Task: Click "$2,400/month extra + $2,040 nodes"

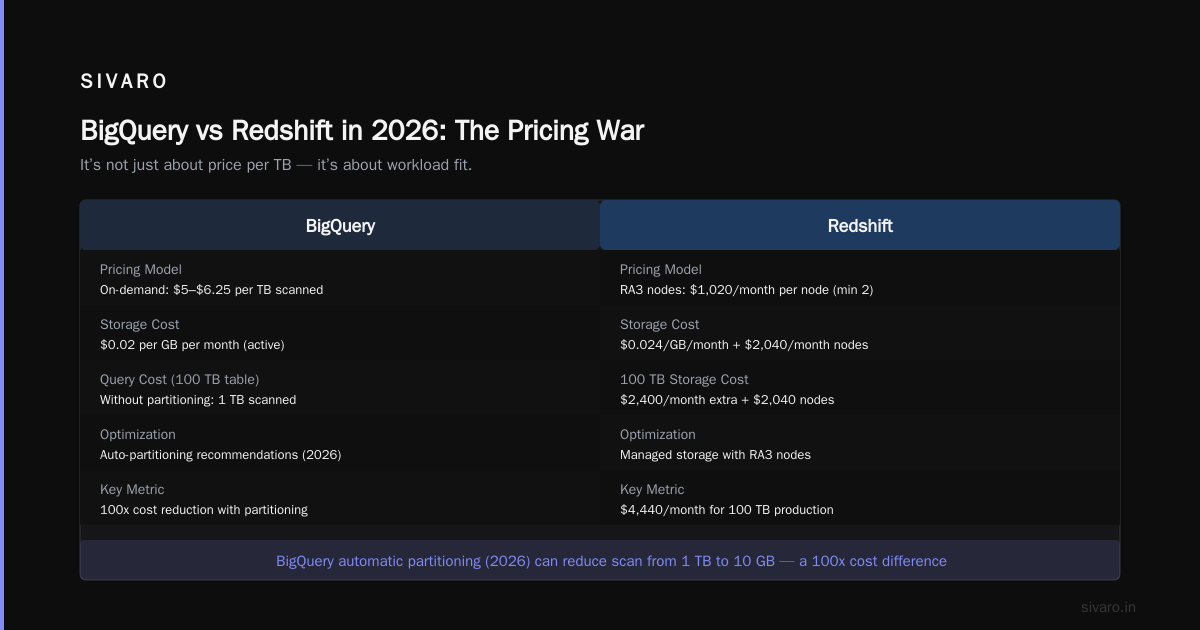Action: click(x=727, y=400)
